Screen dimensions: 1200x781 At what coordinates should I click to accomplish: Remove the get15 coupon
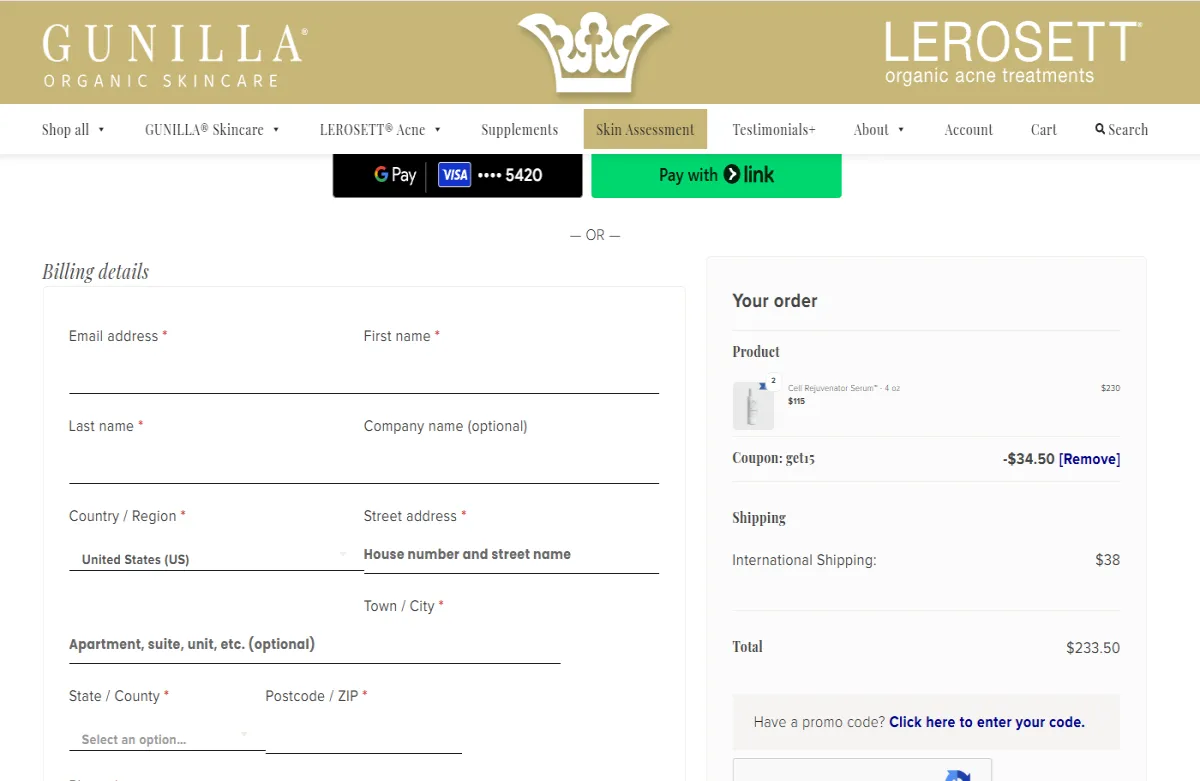click(1090, 458)
